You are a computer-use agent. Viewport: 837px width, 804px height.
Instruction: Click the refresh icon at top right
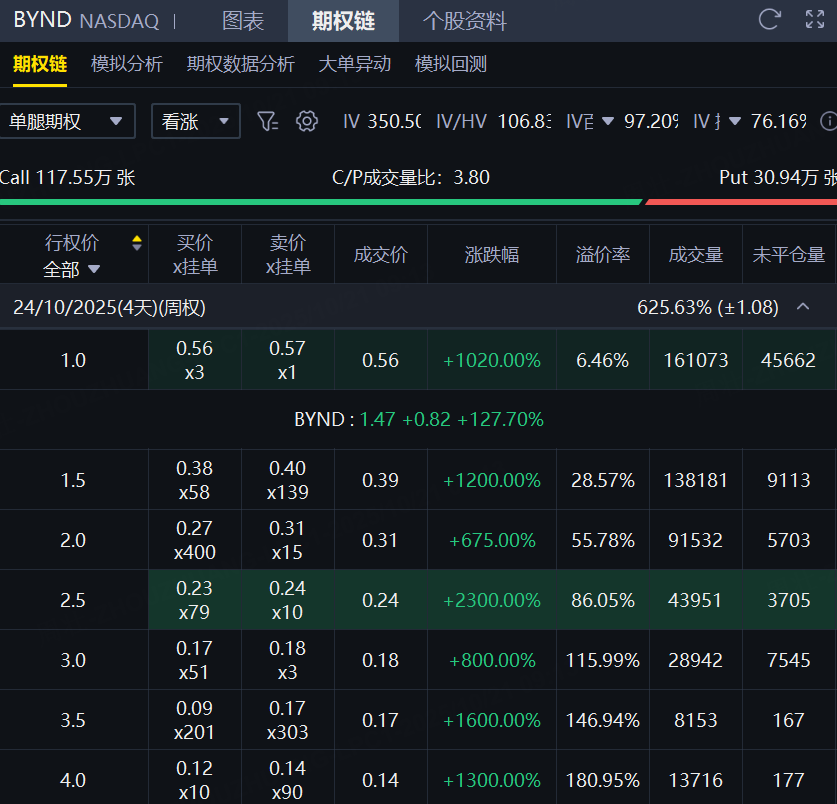(769, 19)
